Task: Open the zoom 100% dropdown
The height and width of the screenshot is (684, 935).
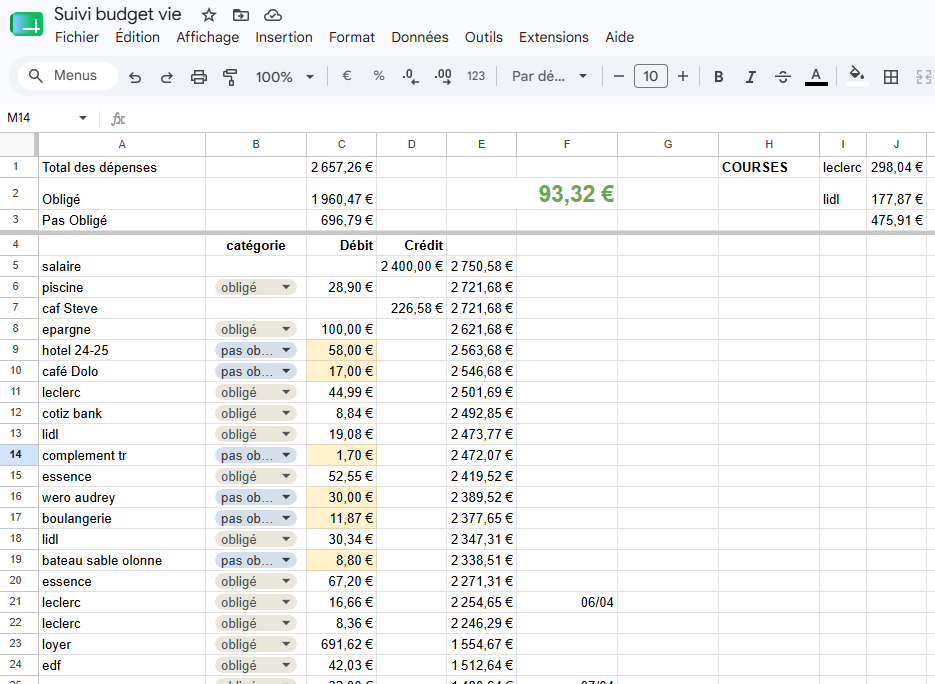Action: click(284, 77)
